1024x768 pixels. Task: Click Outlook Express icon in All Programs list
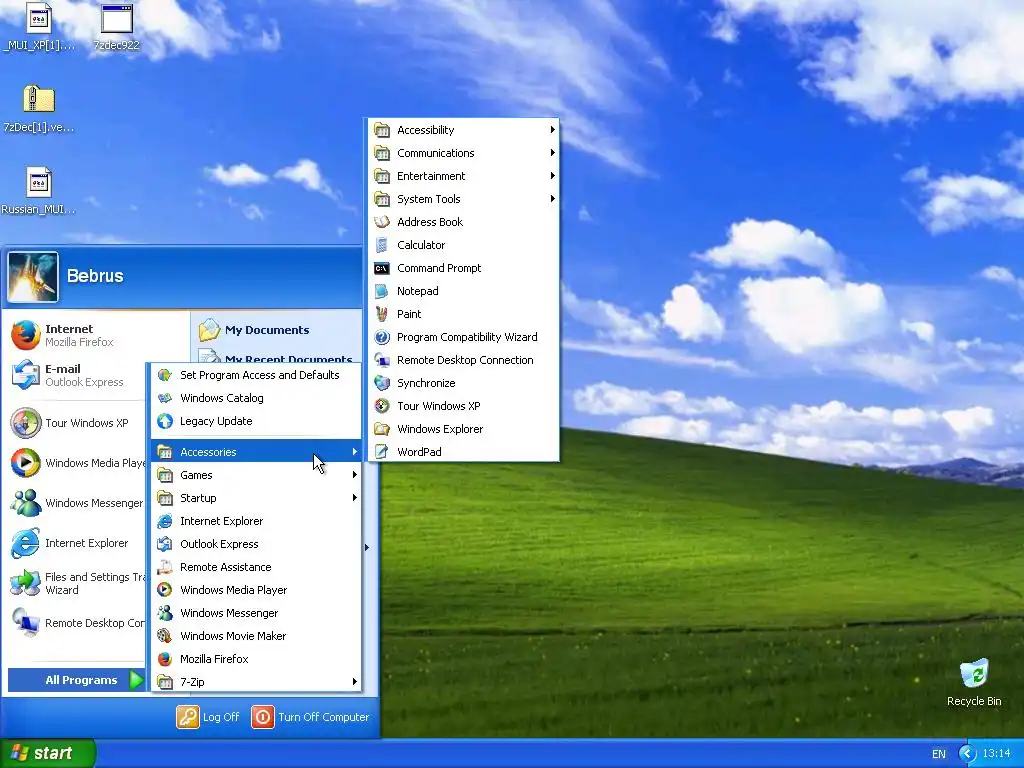pos(165,544)
